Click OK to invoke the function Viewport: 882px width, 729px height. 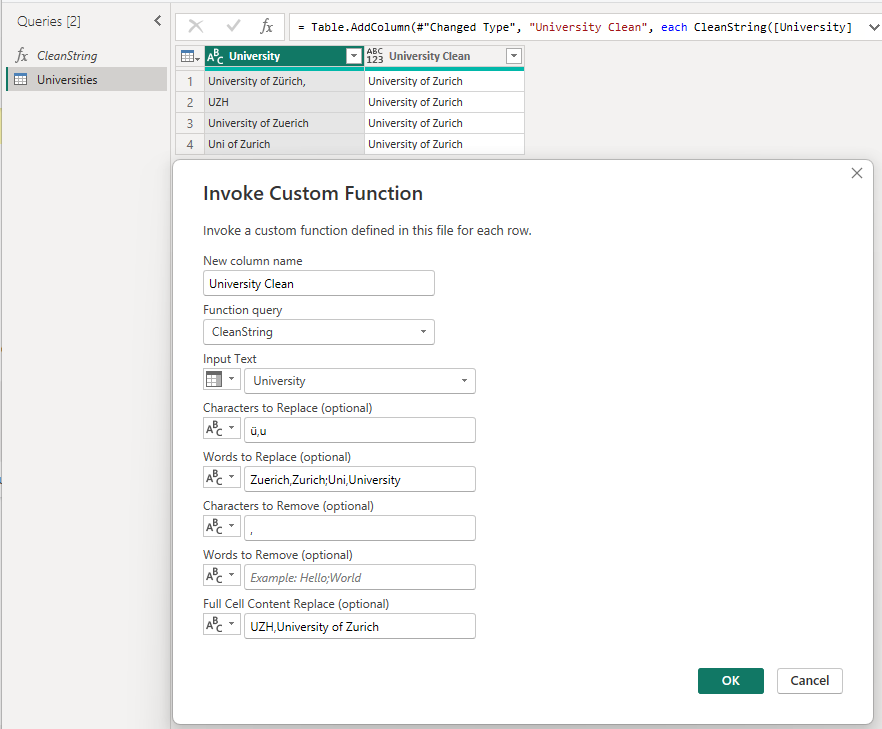click(x=730, y=681)
